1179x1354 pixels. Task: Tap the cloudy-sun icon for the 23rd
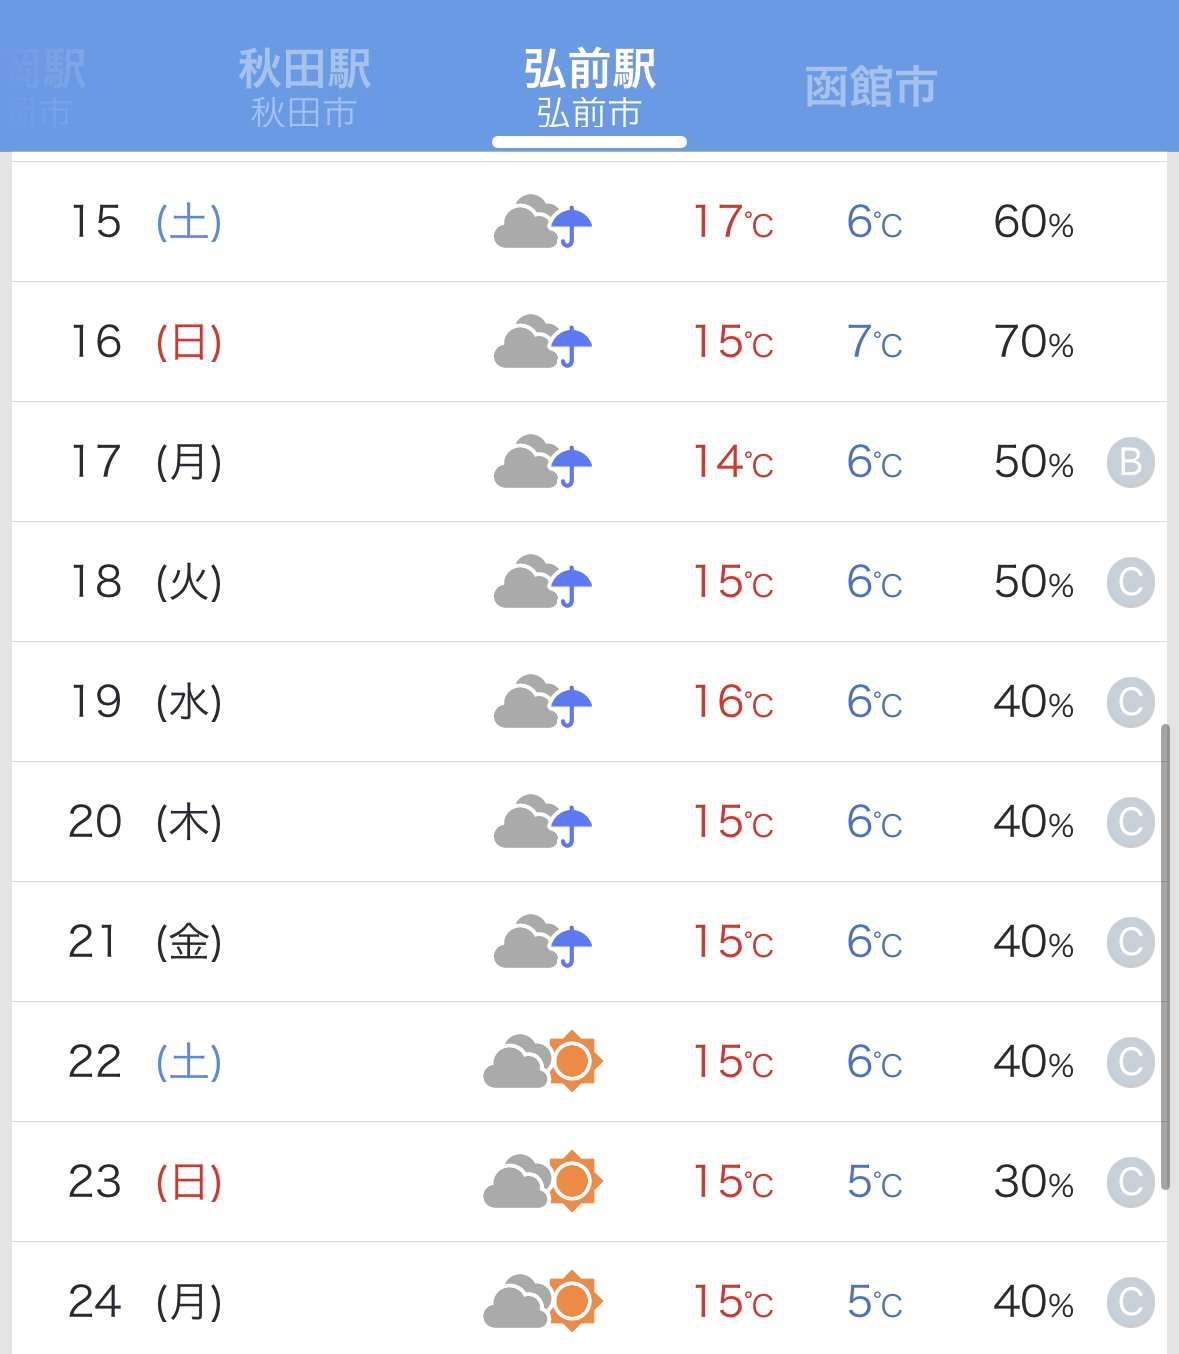(x=543, y=1180)
